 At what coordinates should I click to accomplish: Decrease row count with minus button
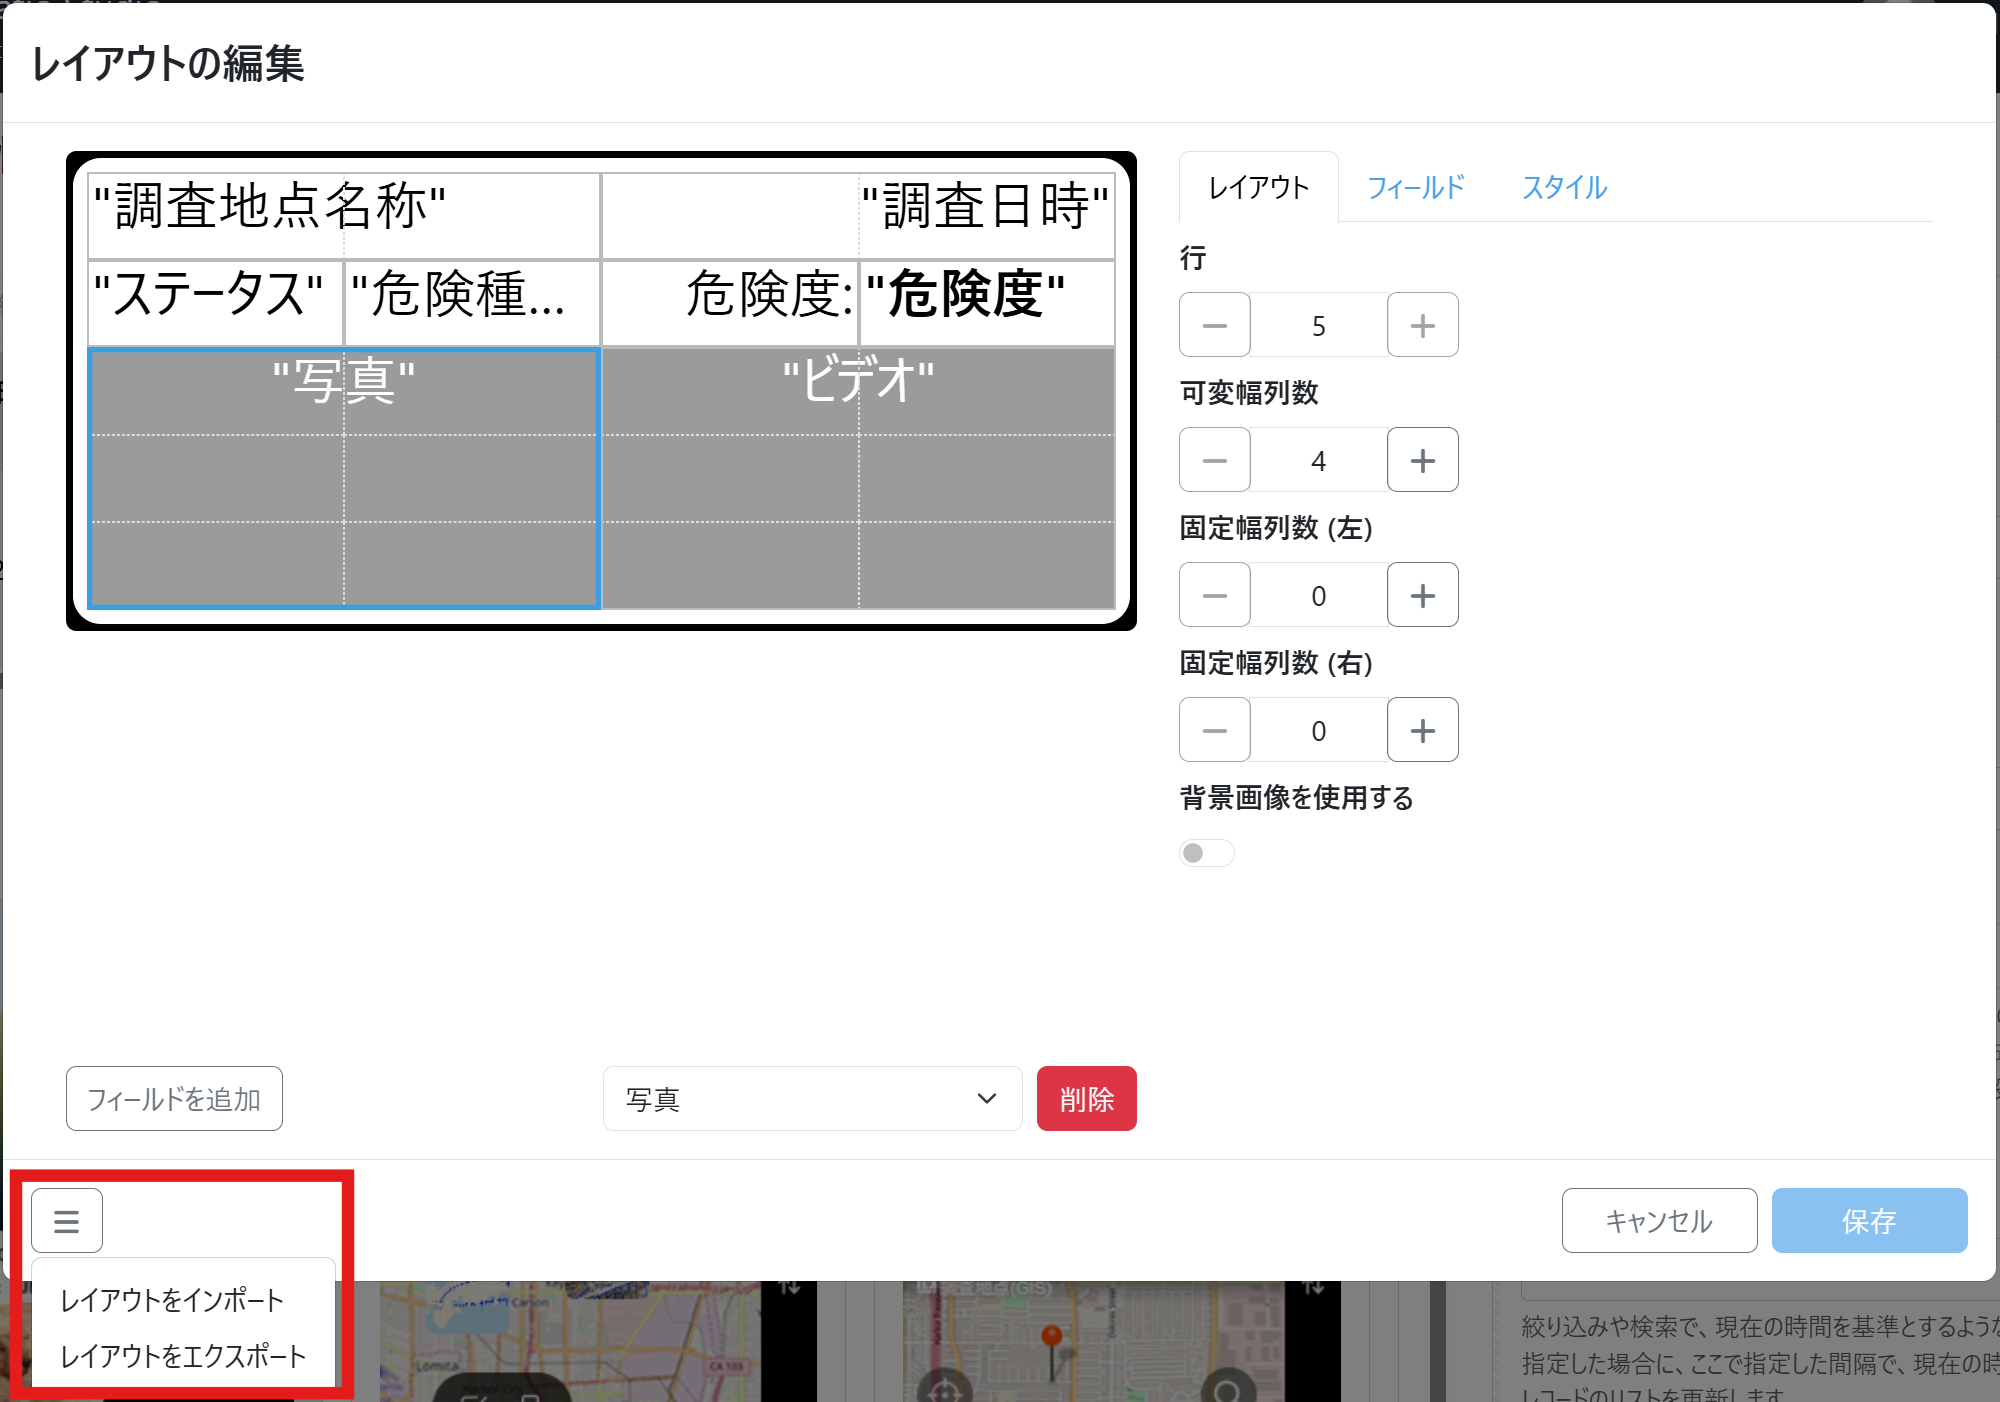pos(1214,325)
